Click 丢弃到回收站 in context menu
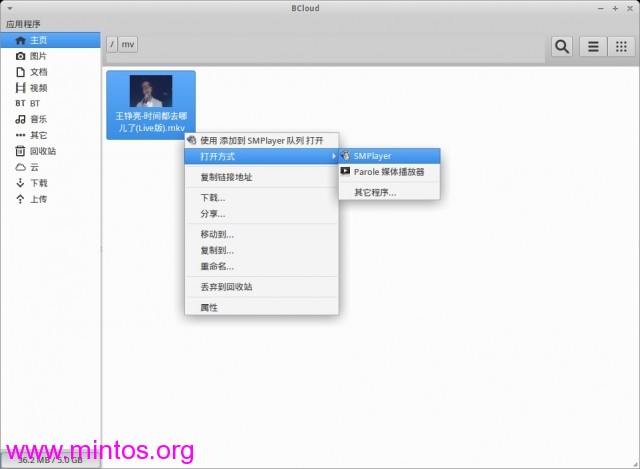This screenshot has width=640, height=469. click(x=262, y=287)
